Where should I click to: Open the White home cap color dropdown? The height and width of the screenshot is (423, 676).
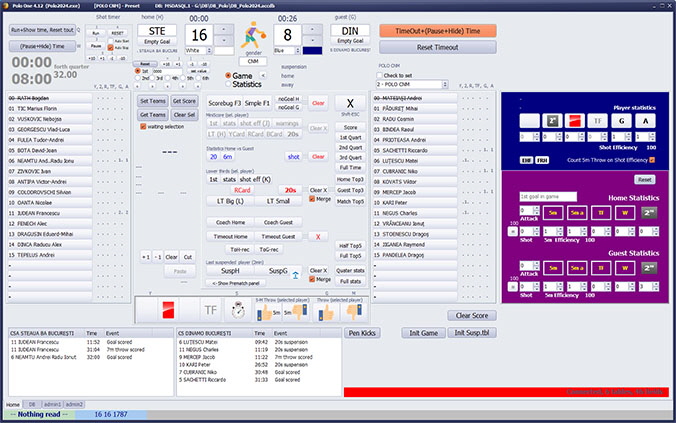tap(209, 50)
